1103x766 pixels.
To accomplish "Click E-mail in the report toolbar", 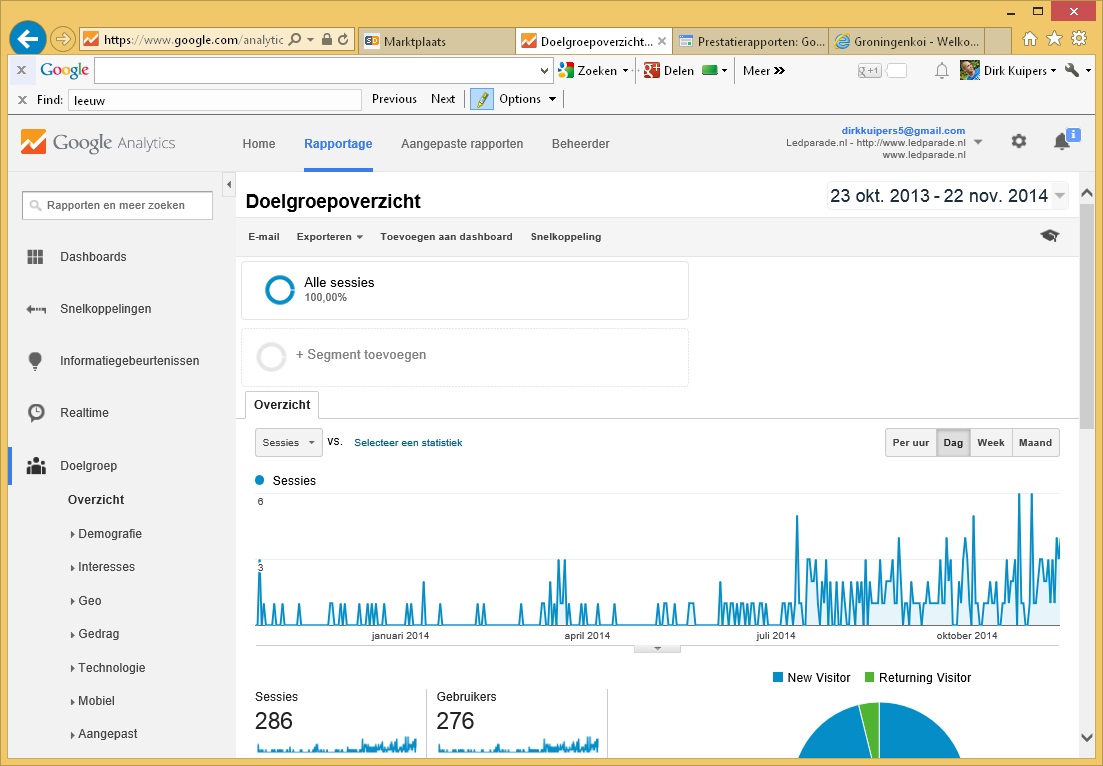I will (264, 236).
